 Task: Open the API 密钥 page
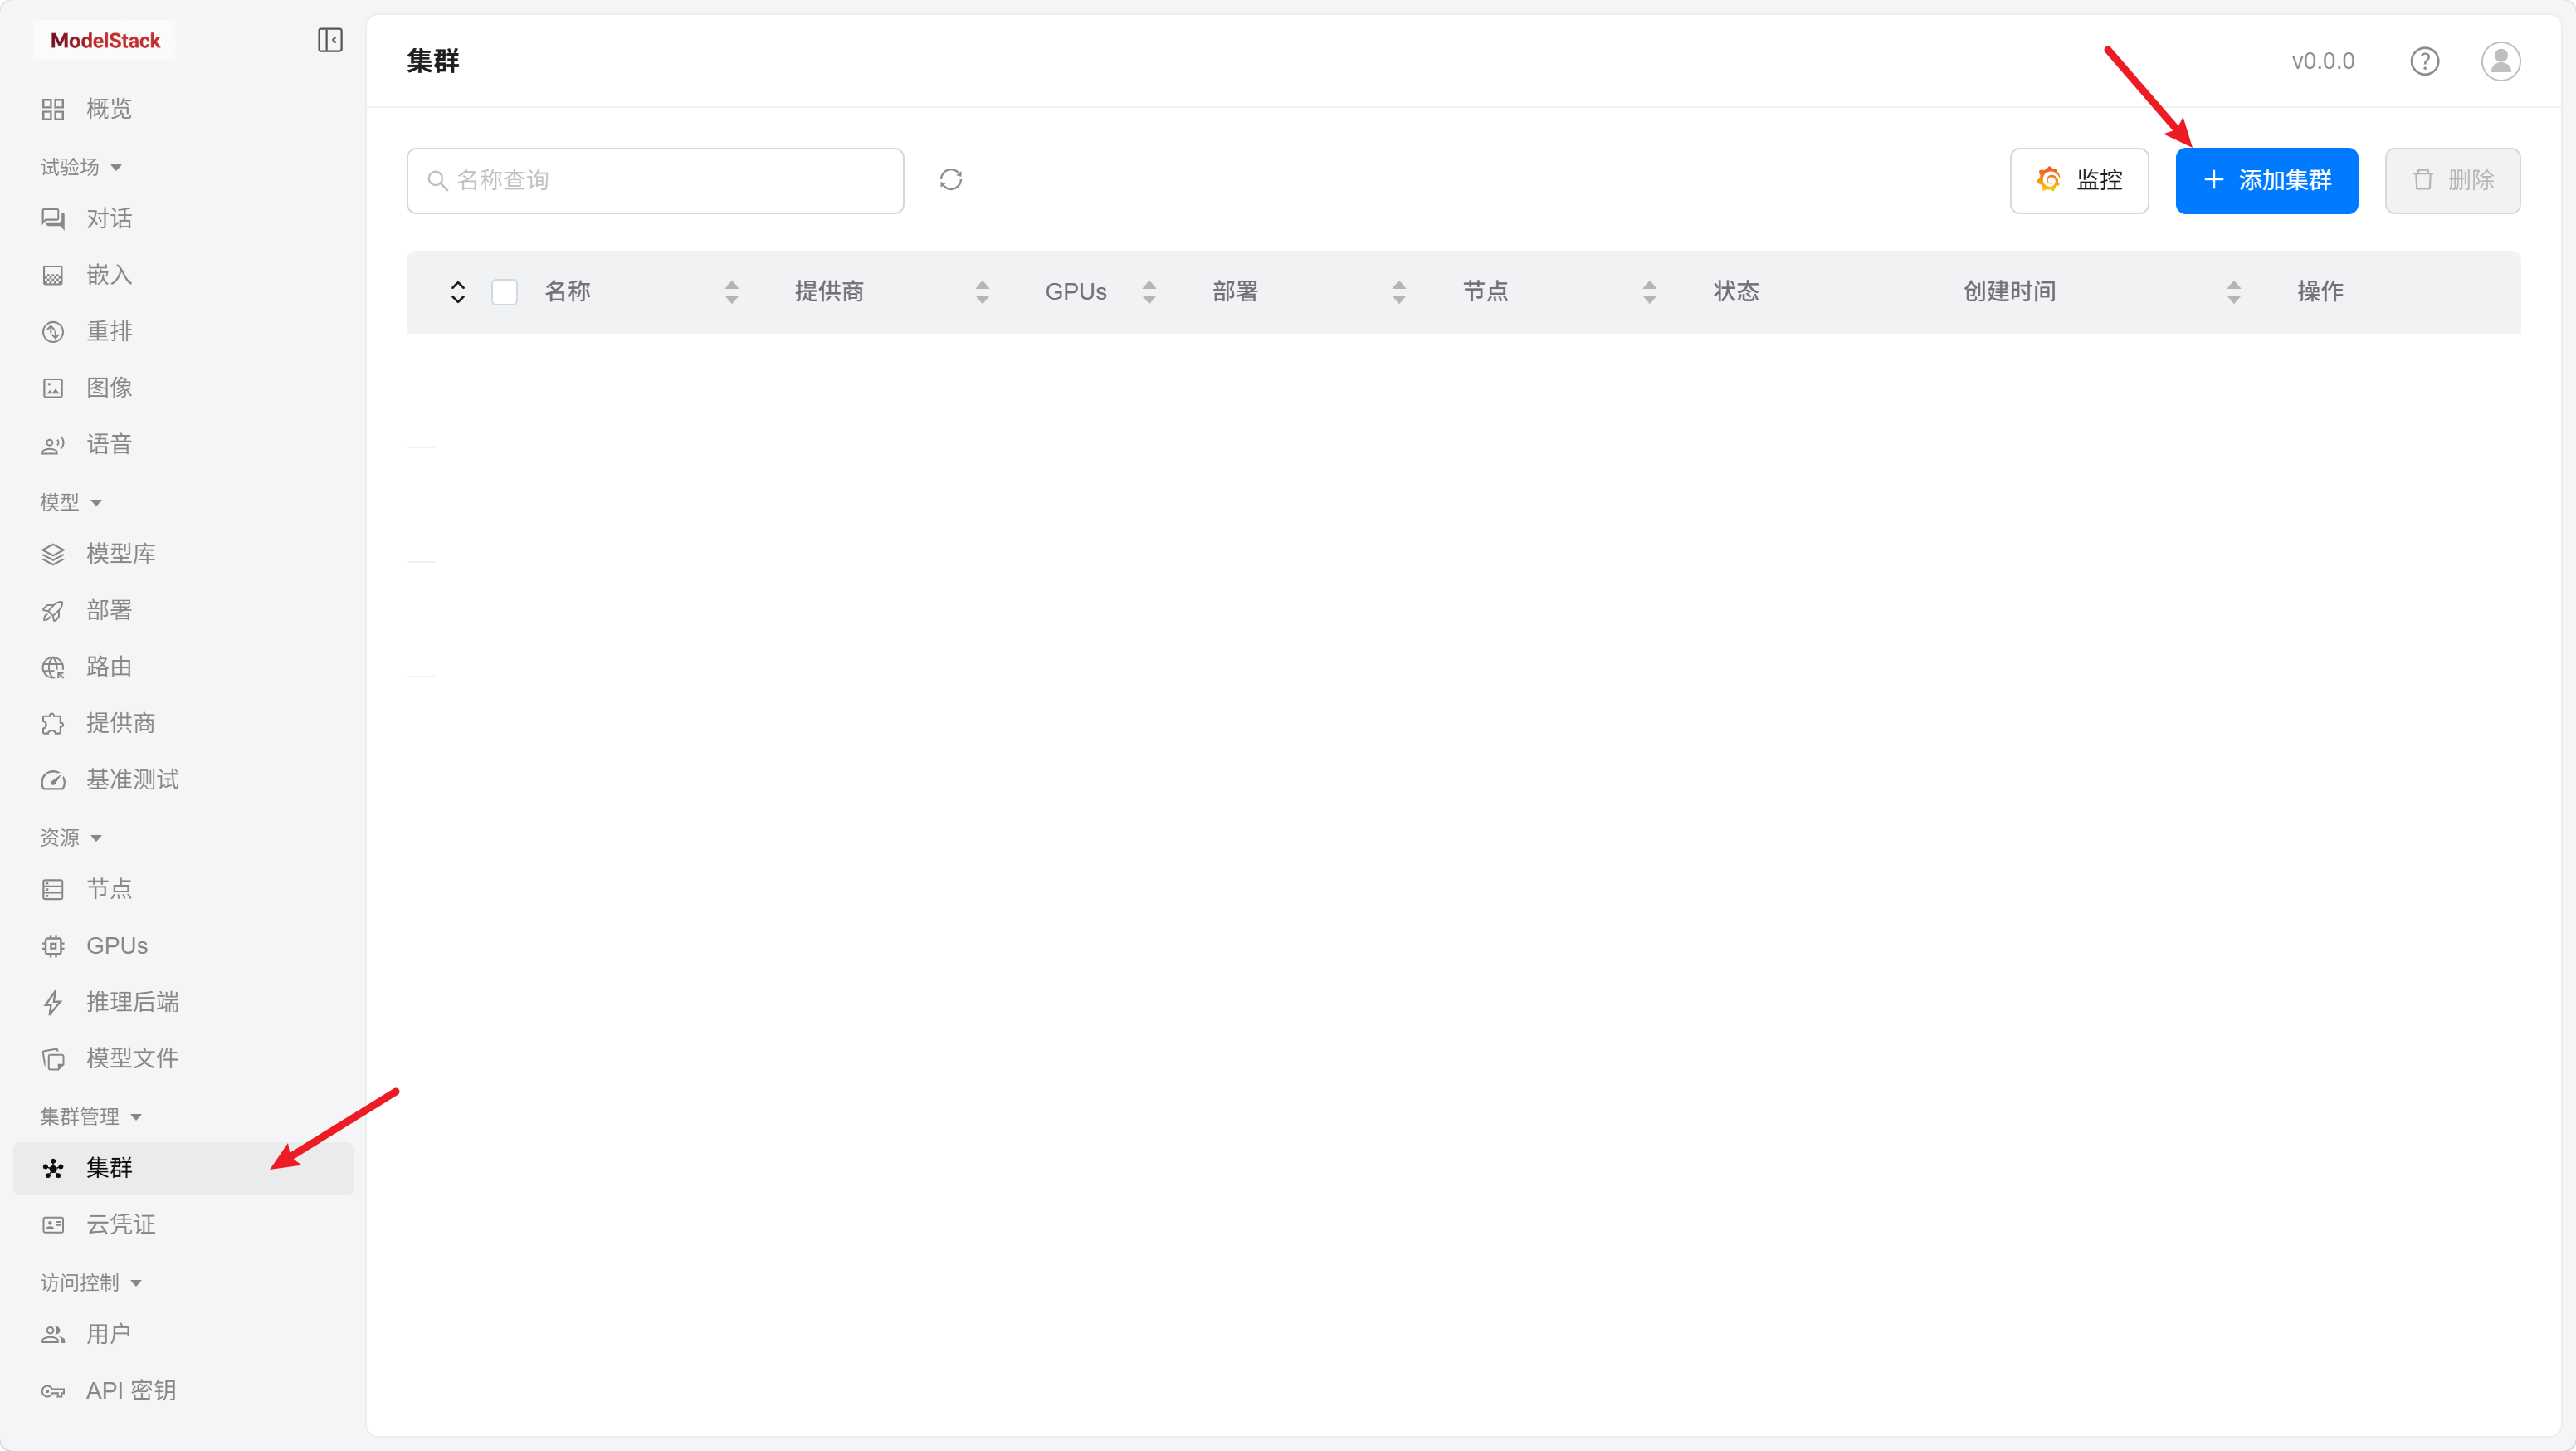point(183,1391)
